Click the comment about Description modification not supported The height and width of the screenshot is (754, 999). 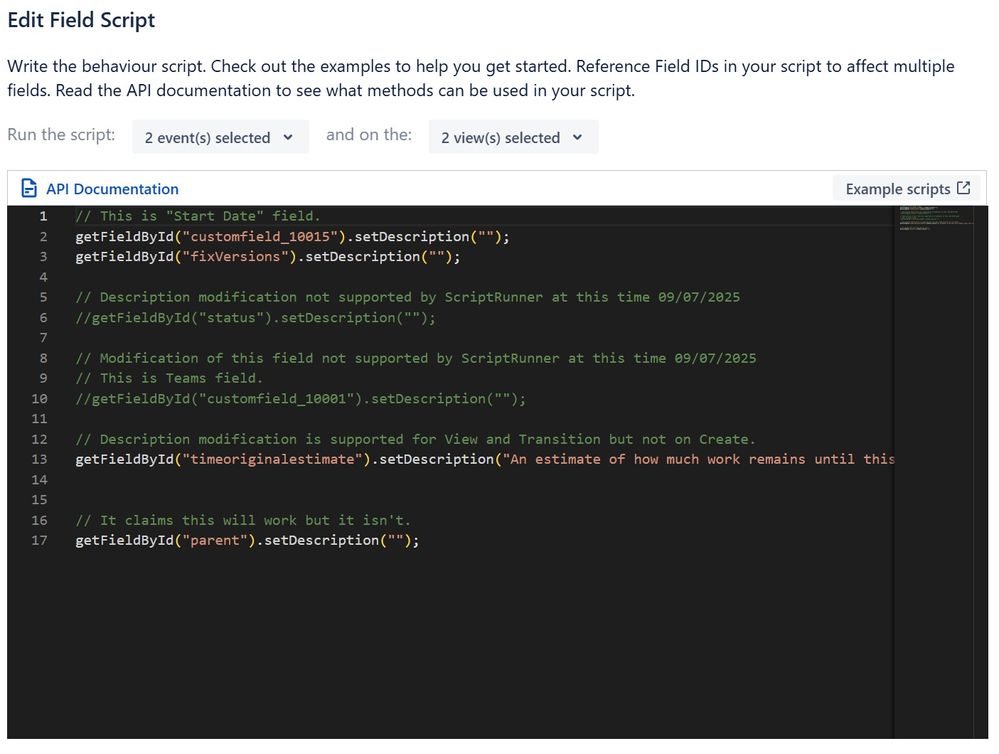pyautogui.click(x=408, y=297)
